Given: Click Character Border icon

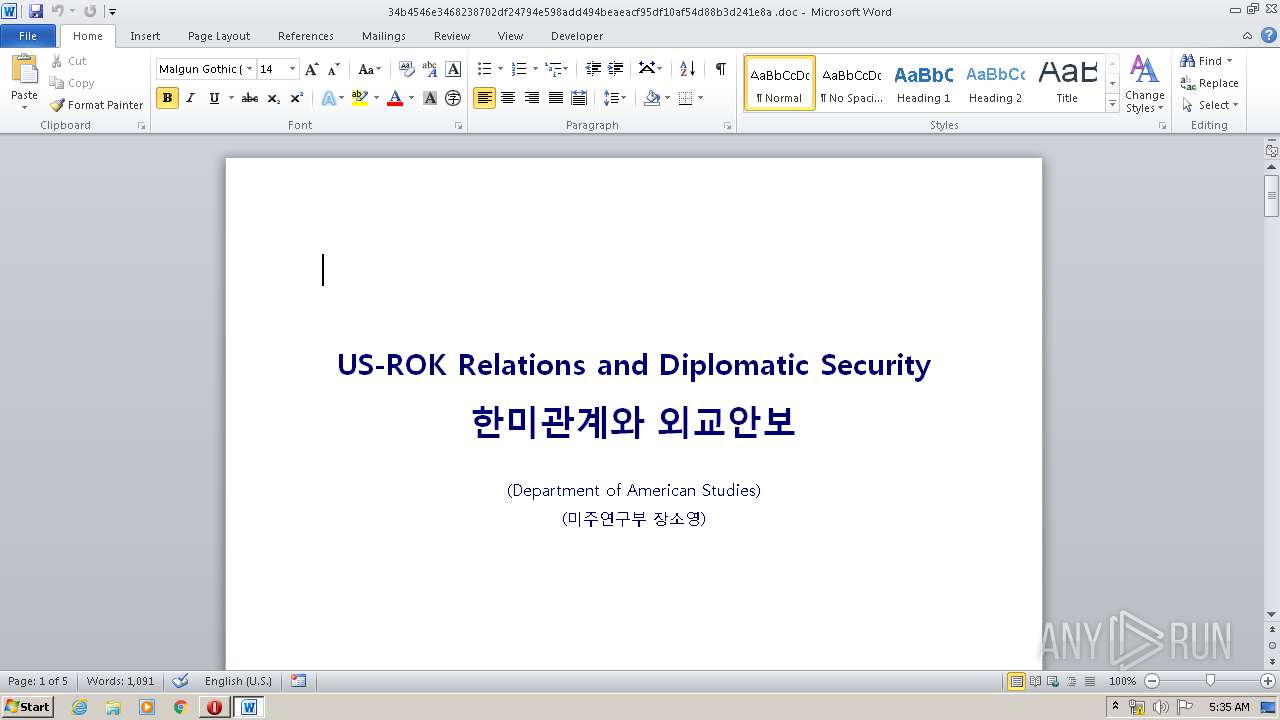Looking at the screenshot, I should (453, 69).
